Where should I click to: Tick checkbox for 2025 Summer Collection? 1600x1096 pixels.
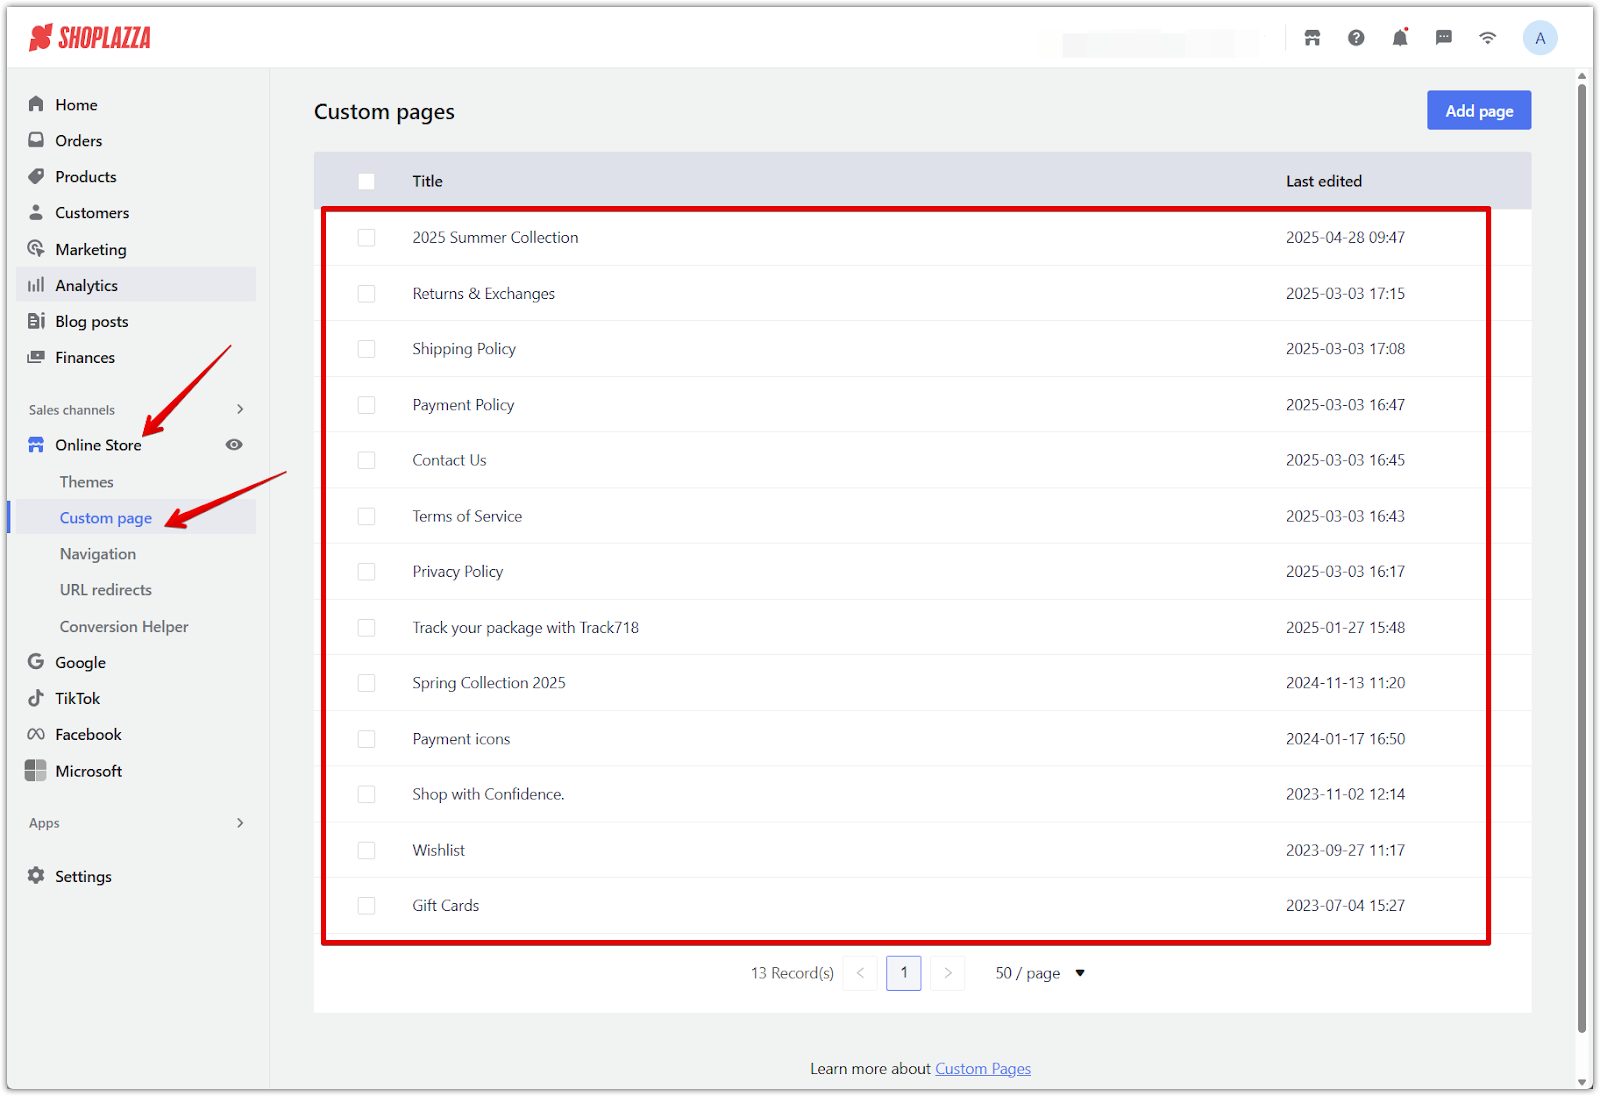(x=367, y=238)
